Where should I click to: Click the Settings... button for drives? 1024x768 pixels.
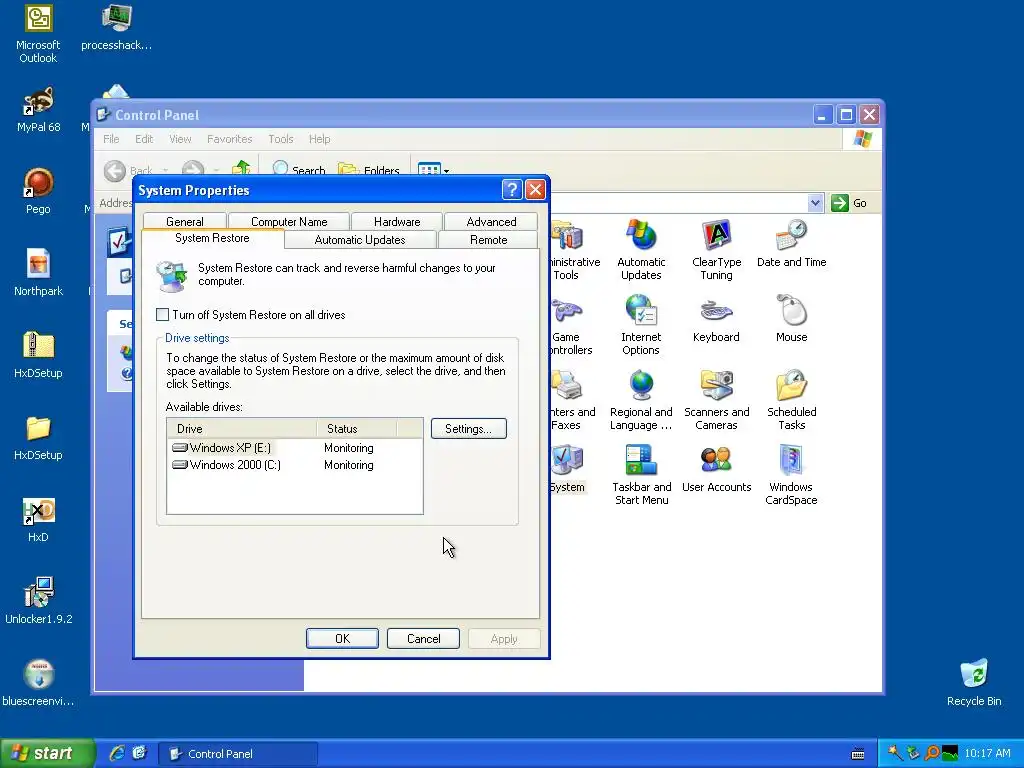[468, 428]
